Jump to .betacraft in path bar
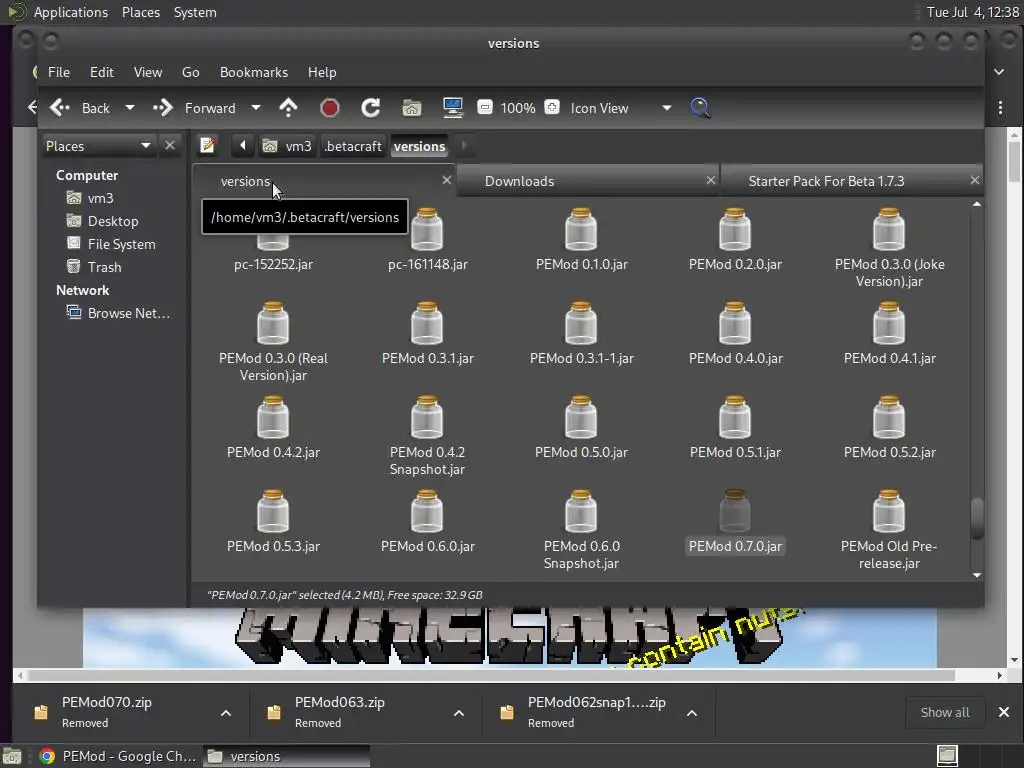Screen dimensions: 1024x768 click(x=353, y=146)
